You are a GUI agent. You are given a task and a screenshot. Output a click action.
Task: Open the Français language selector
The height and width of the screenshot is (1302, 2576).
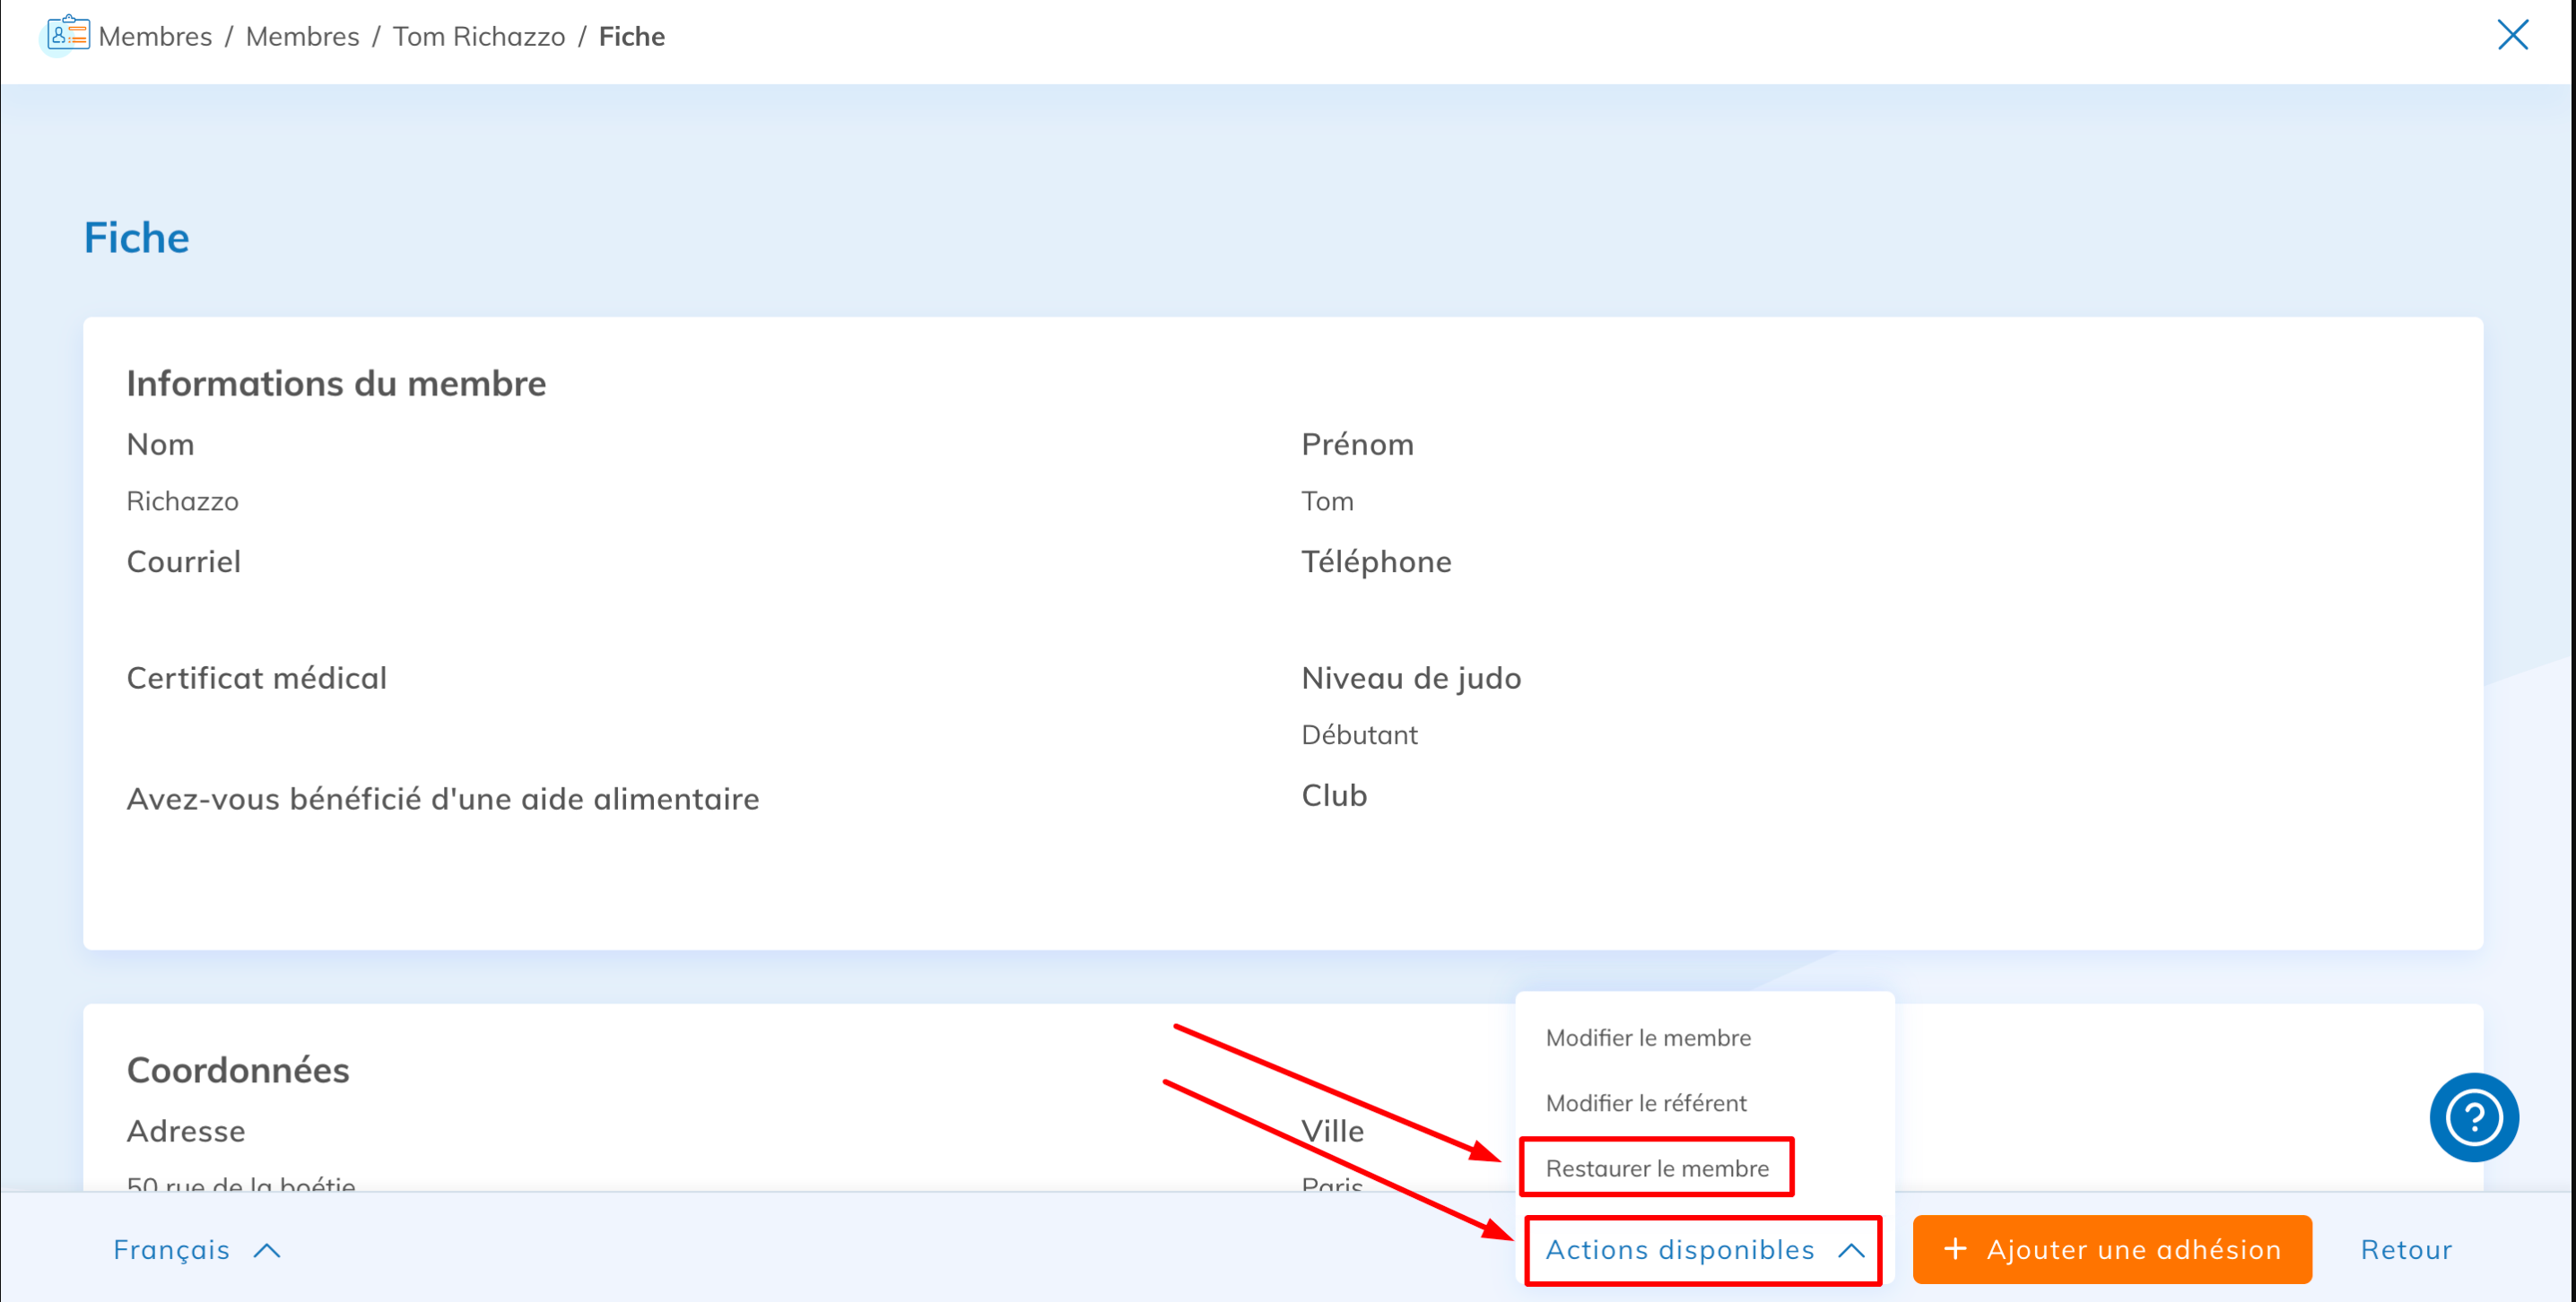coord(172,1249)
